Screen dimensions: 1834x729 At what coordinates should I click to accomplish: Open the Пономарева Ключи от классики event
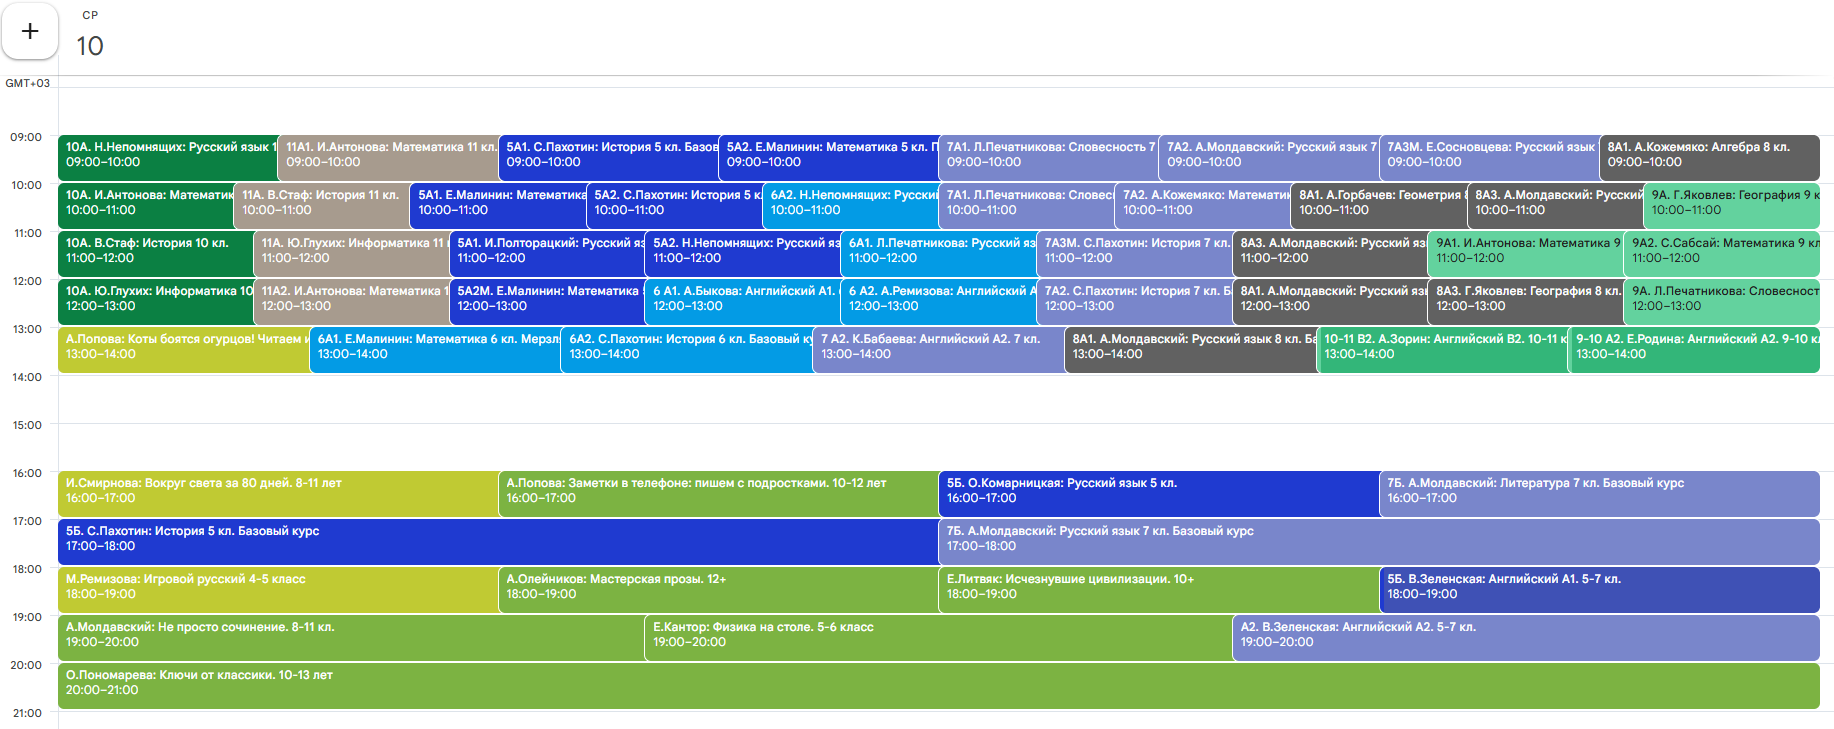(x=937, y=683)
